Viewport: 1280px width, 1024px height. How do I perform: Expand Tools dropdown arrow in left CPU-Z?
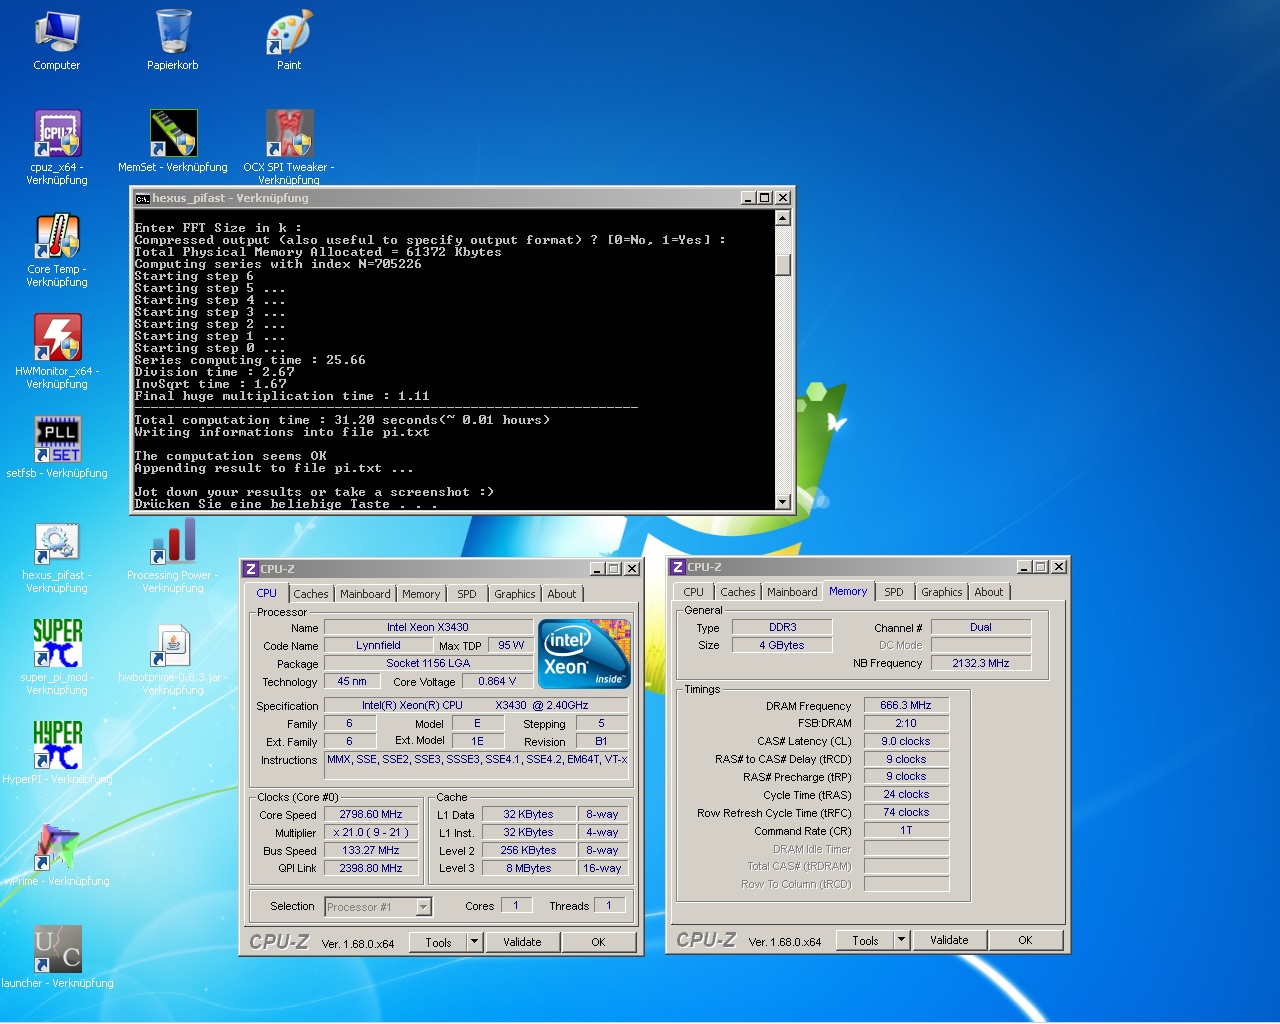click(475, 942)
